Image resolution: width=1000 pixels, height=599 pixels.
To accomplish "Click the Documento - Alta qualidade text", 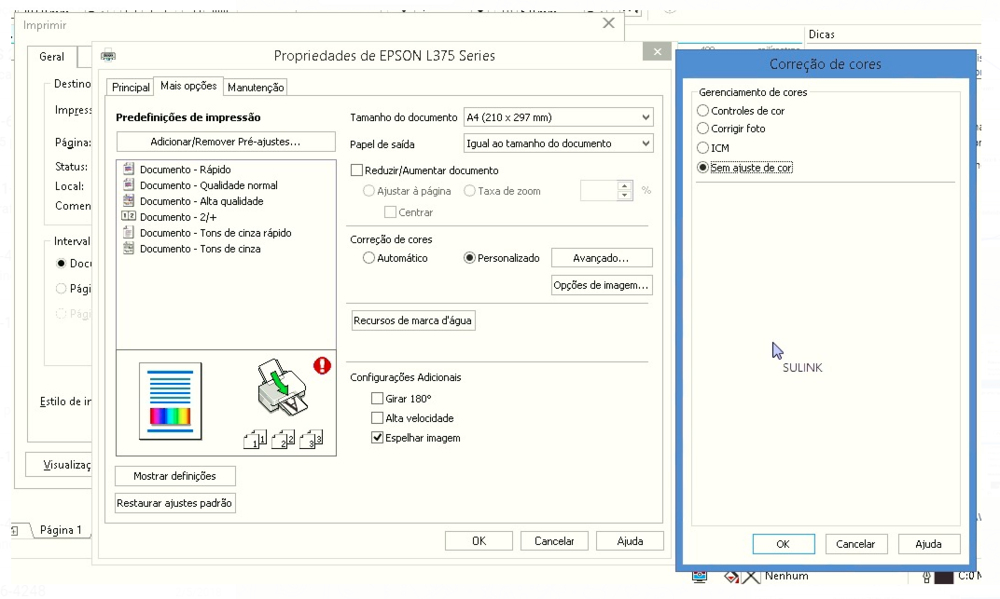I will [x=202, y=201].
